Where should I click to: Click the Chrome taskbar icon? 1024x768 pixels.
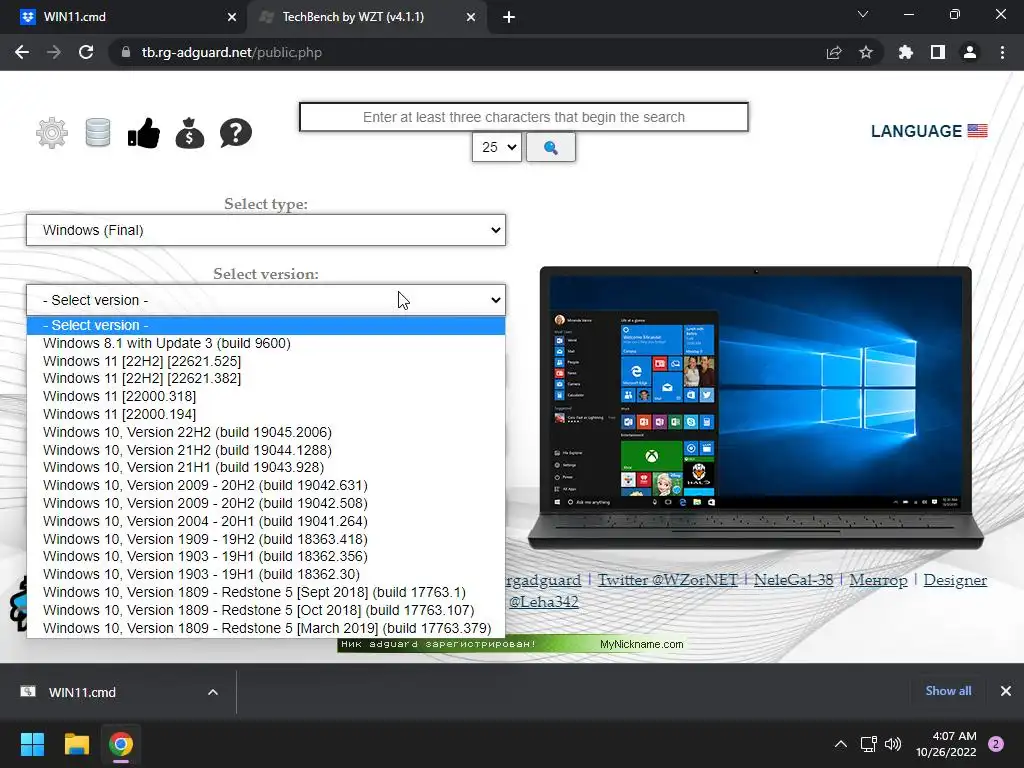tap(121, 744)
